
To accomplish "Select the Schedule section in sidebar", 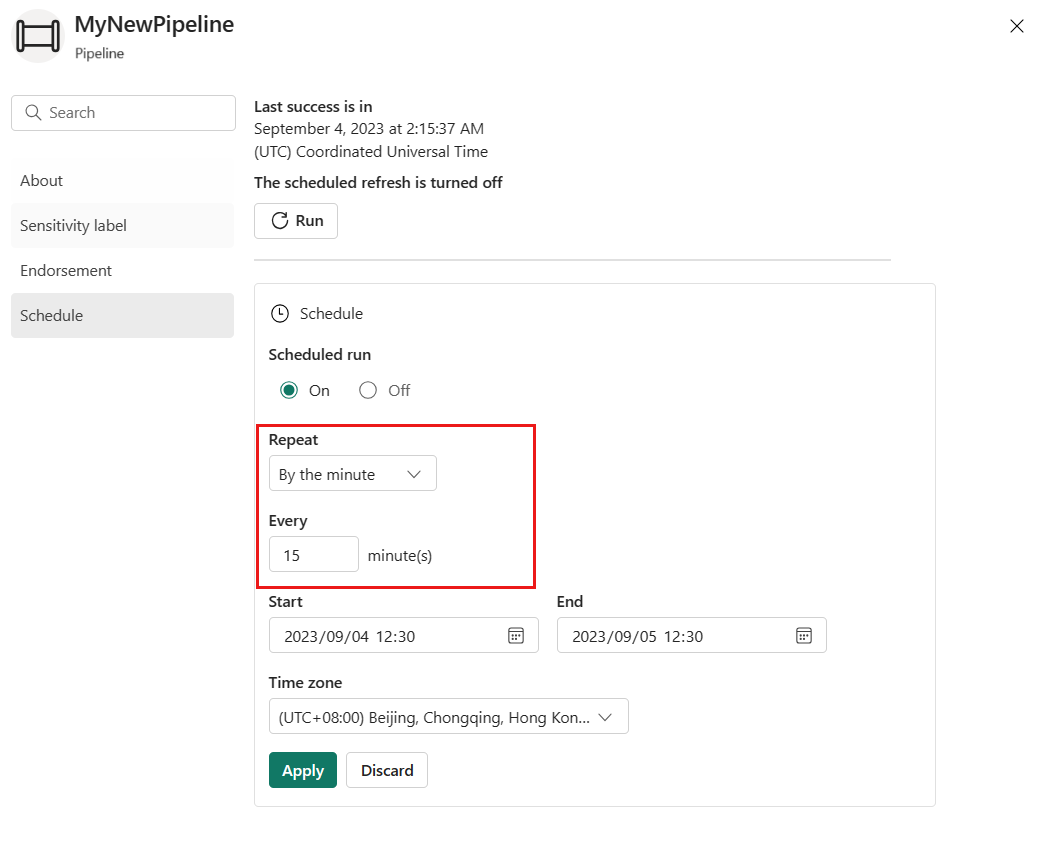I will [x=123, y=316].
